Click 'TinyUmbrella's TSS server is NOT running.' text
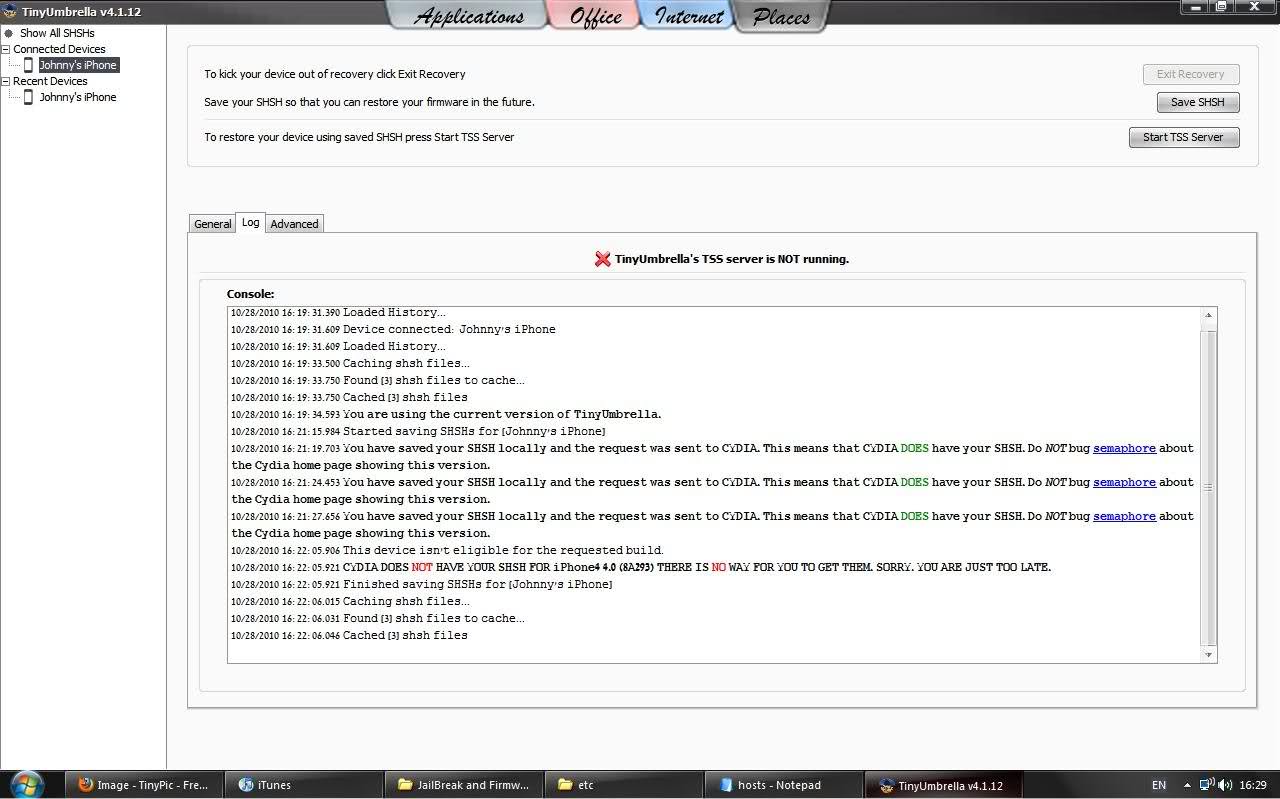1280x799 pixels. (x=732, y=259)
